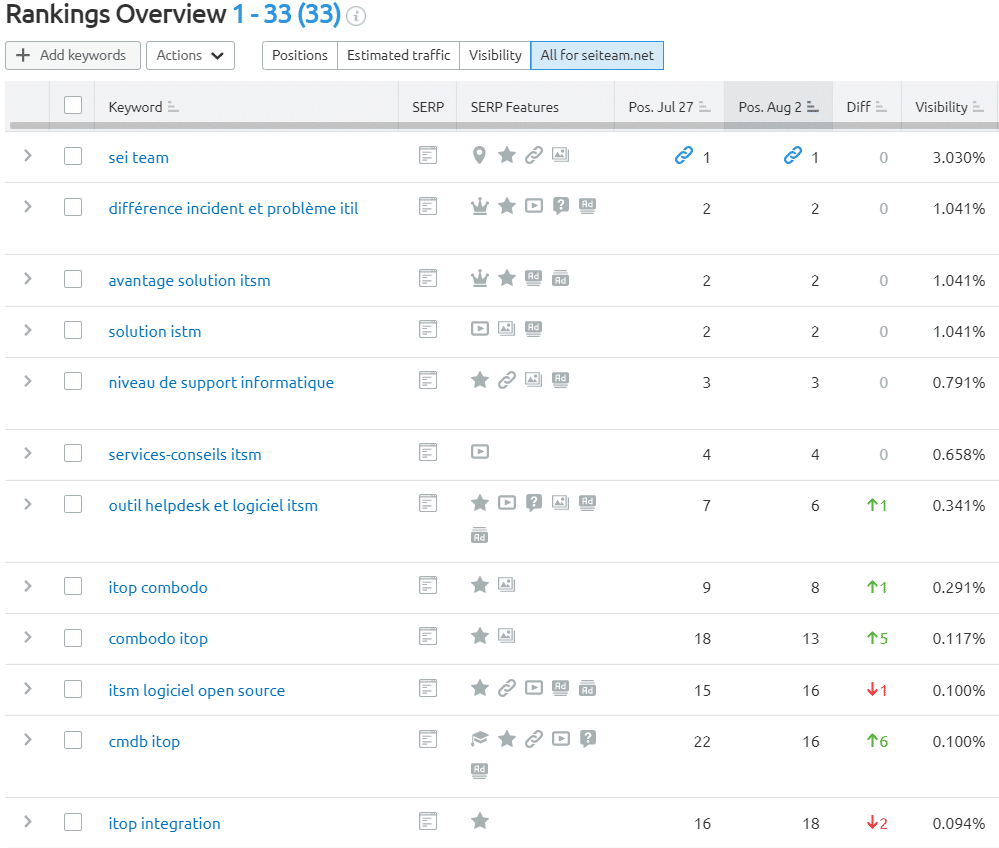
Task: Toggle the select-all checkbox in header
Action: point(73,105)
